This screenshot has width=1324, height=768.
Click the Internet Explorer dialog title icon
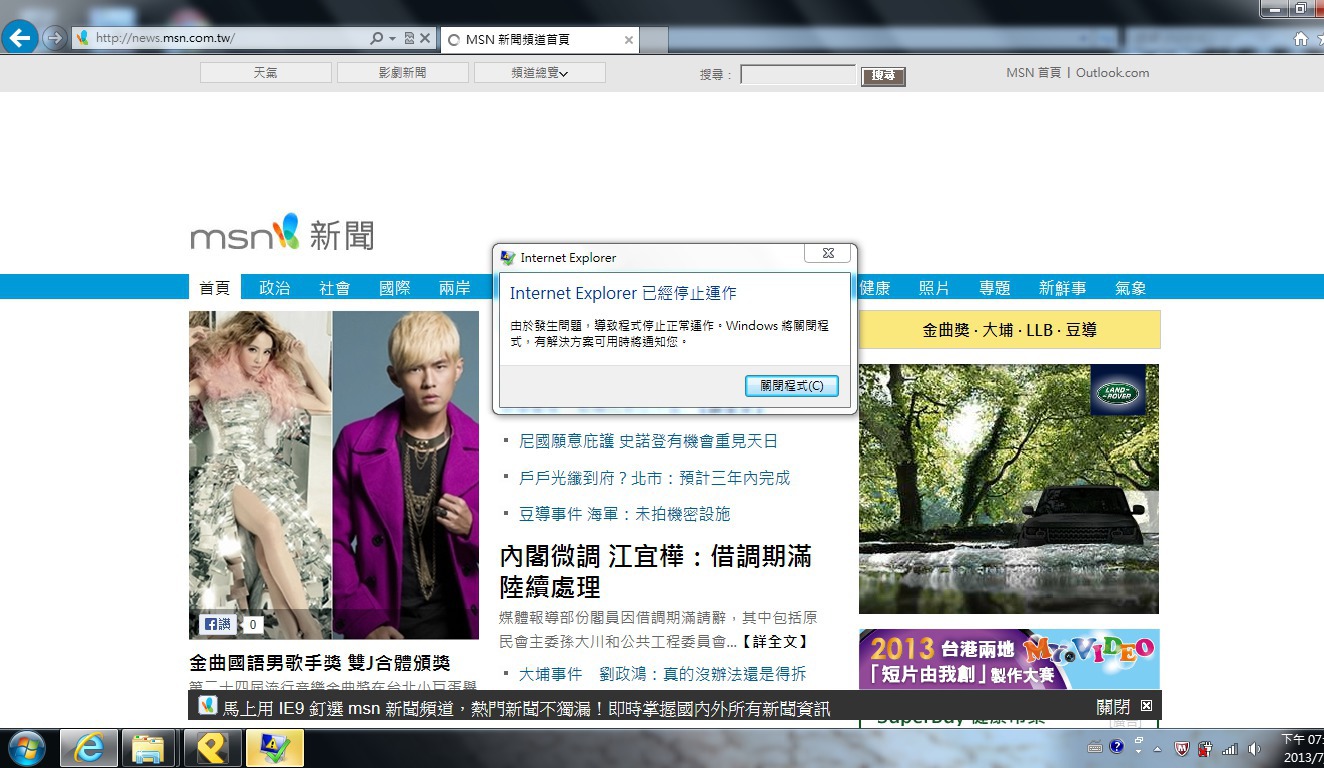pyautogui.click(x=508, y=258)
